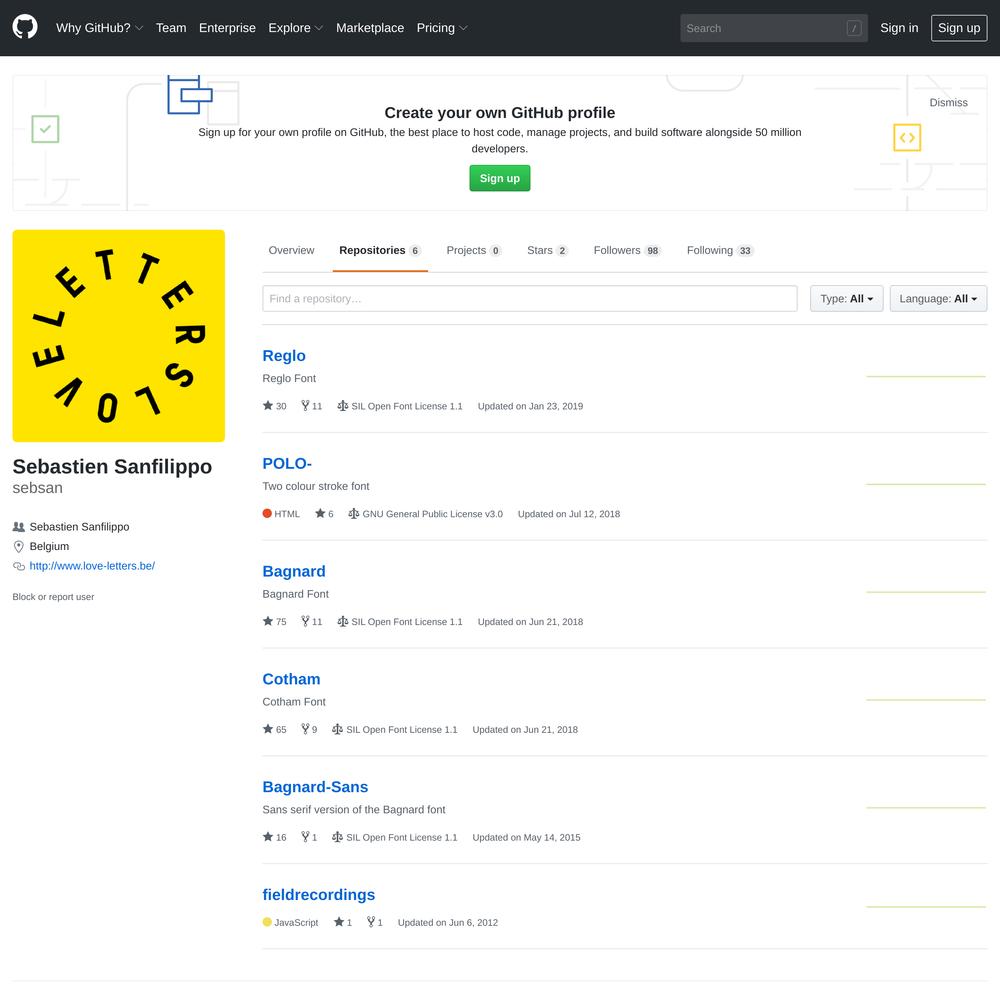
Task: Click fork count icon for Bagnard-Sans
Action: coord(305,837)
